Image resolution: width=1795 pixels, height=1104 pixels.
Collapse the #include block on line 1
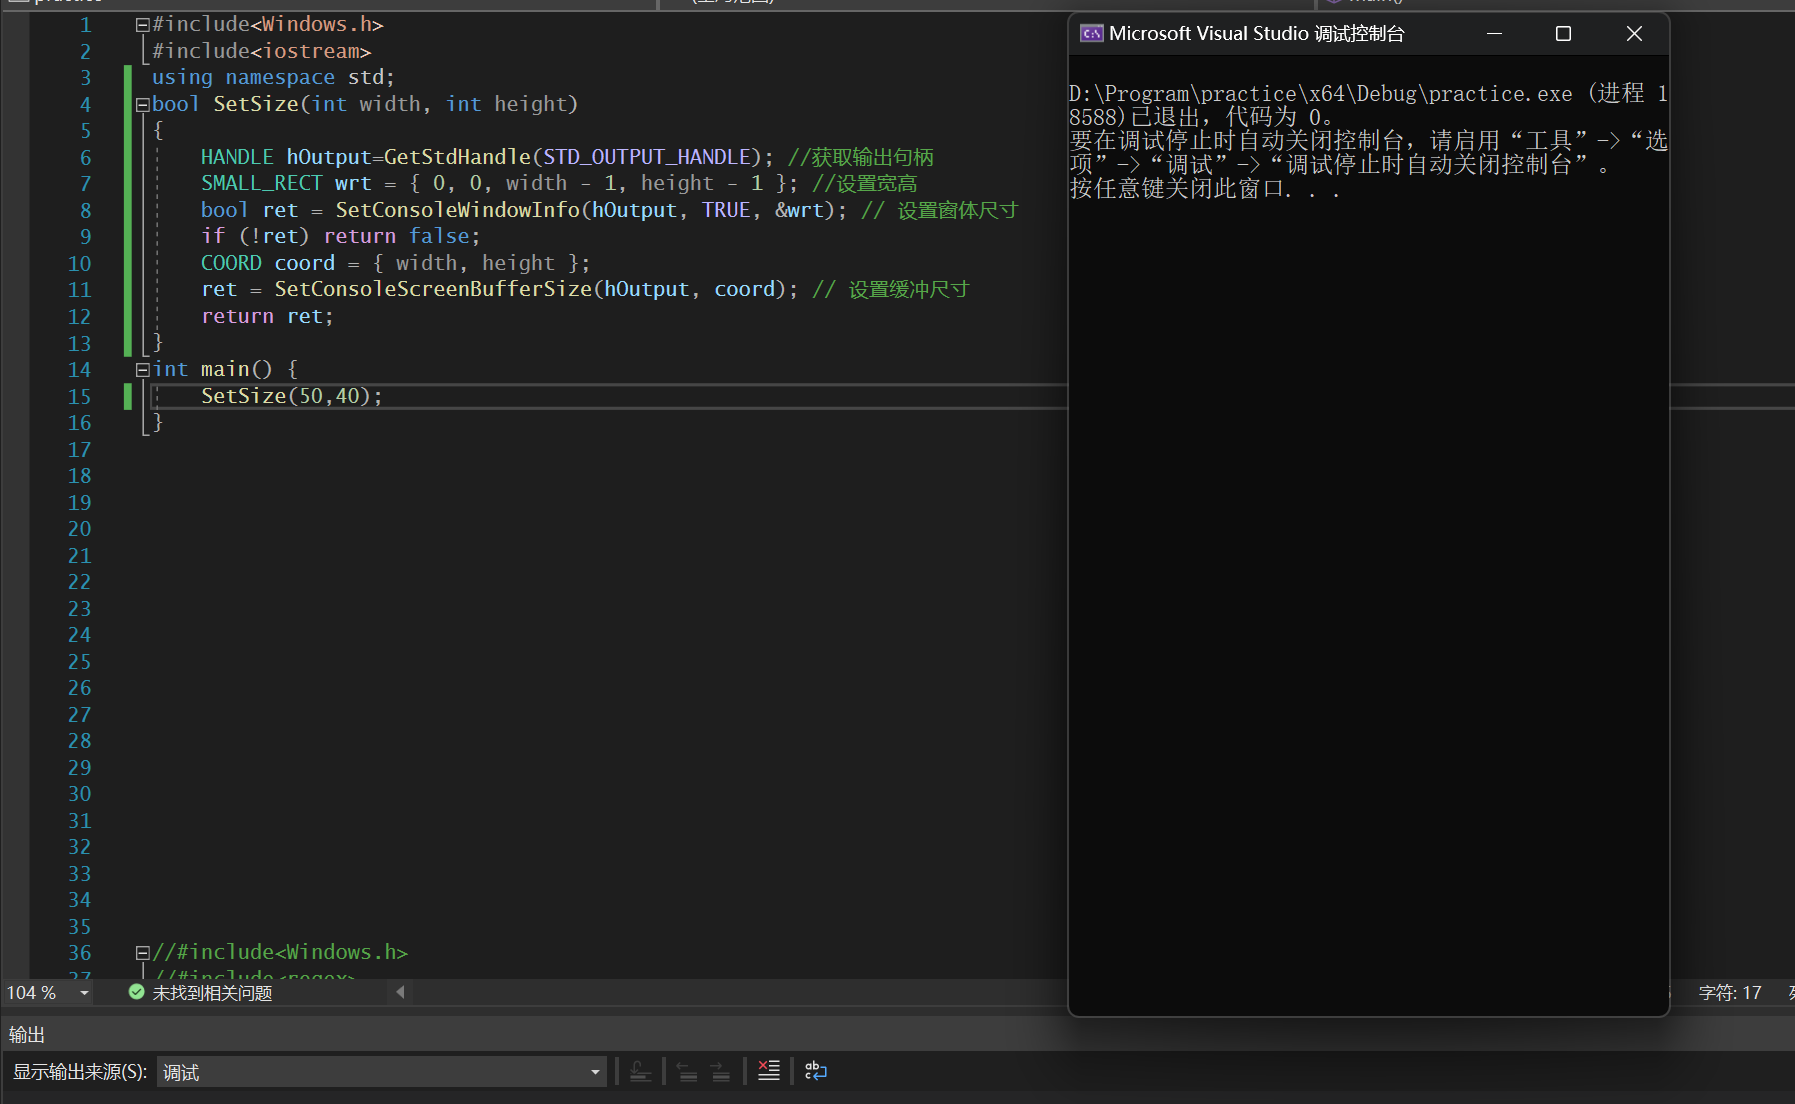[x=142, y=25]
